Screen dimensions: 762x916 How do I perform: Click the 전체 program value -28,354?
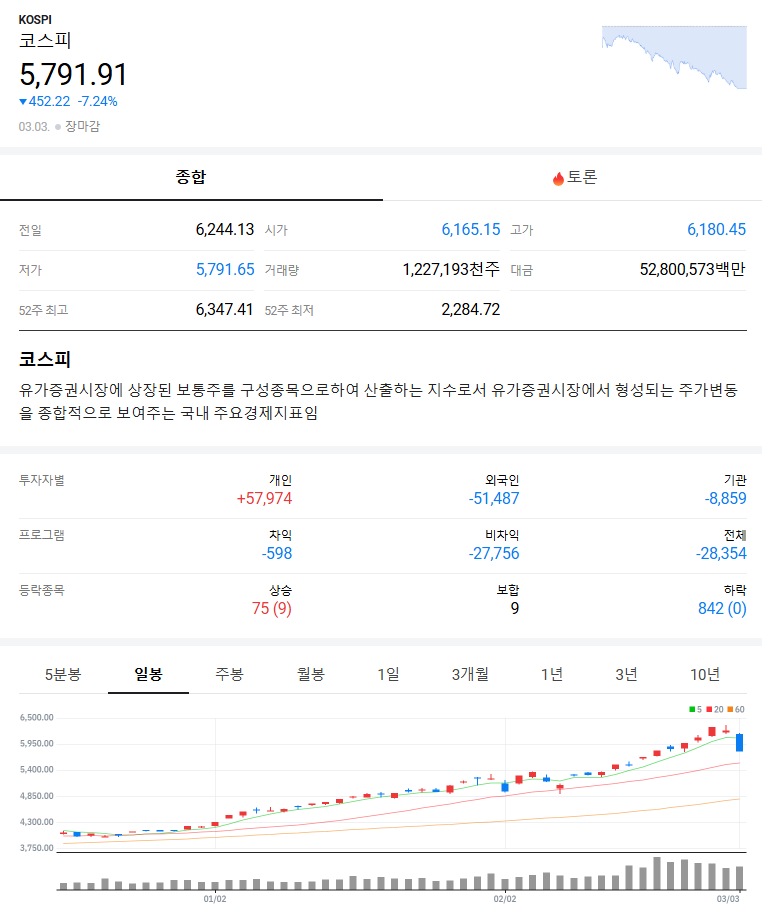tap(721, 553)
